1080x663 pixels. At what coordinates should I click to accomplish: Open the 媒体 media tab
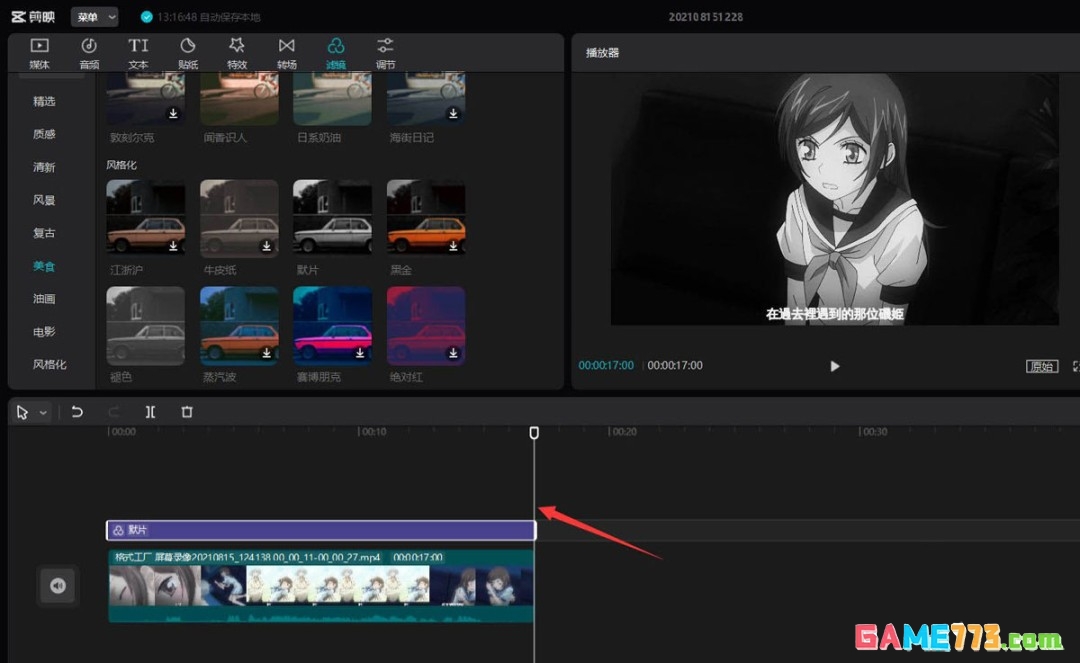[x=39, y=53]
